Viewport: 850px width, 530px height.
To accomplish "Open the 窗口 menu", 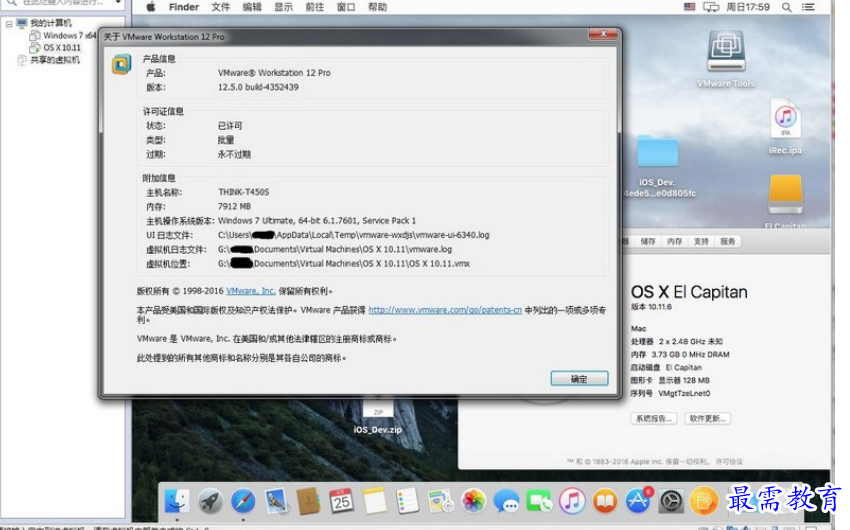I will (x=346, y=7).
